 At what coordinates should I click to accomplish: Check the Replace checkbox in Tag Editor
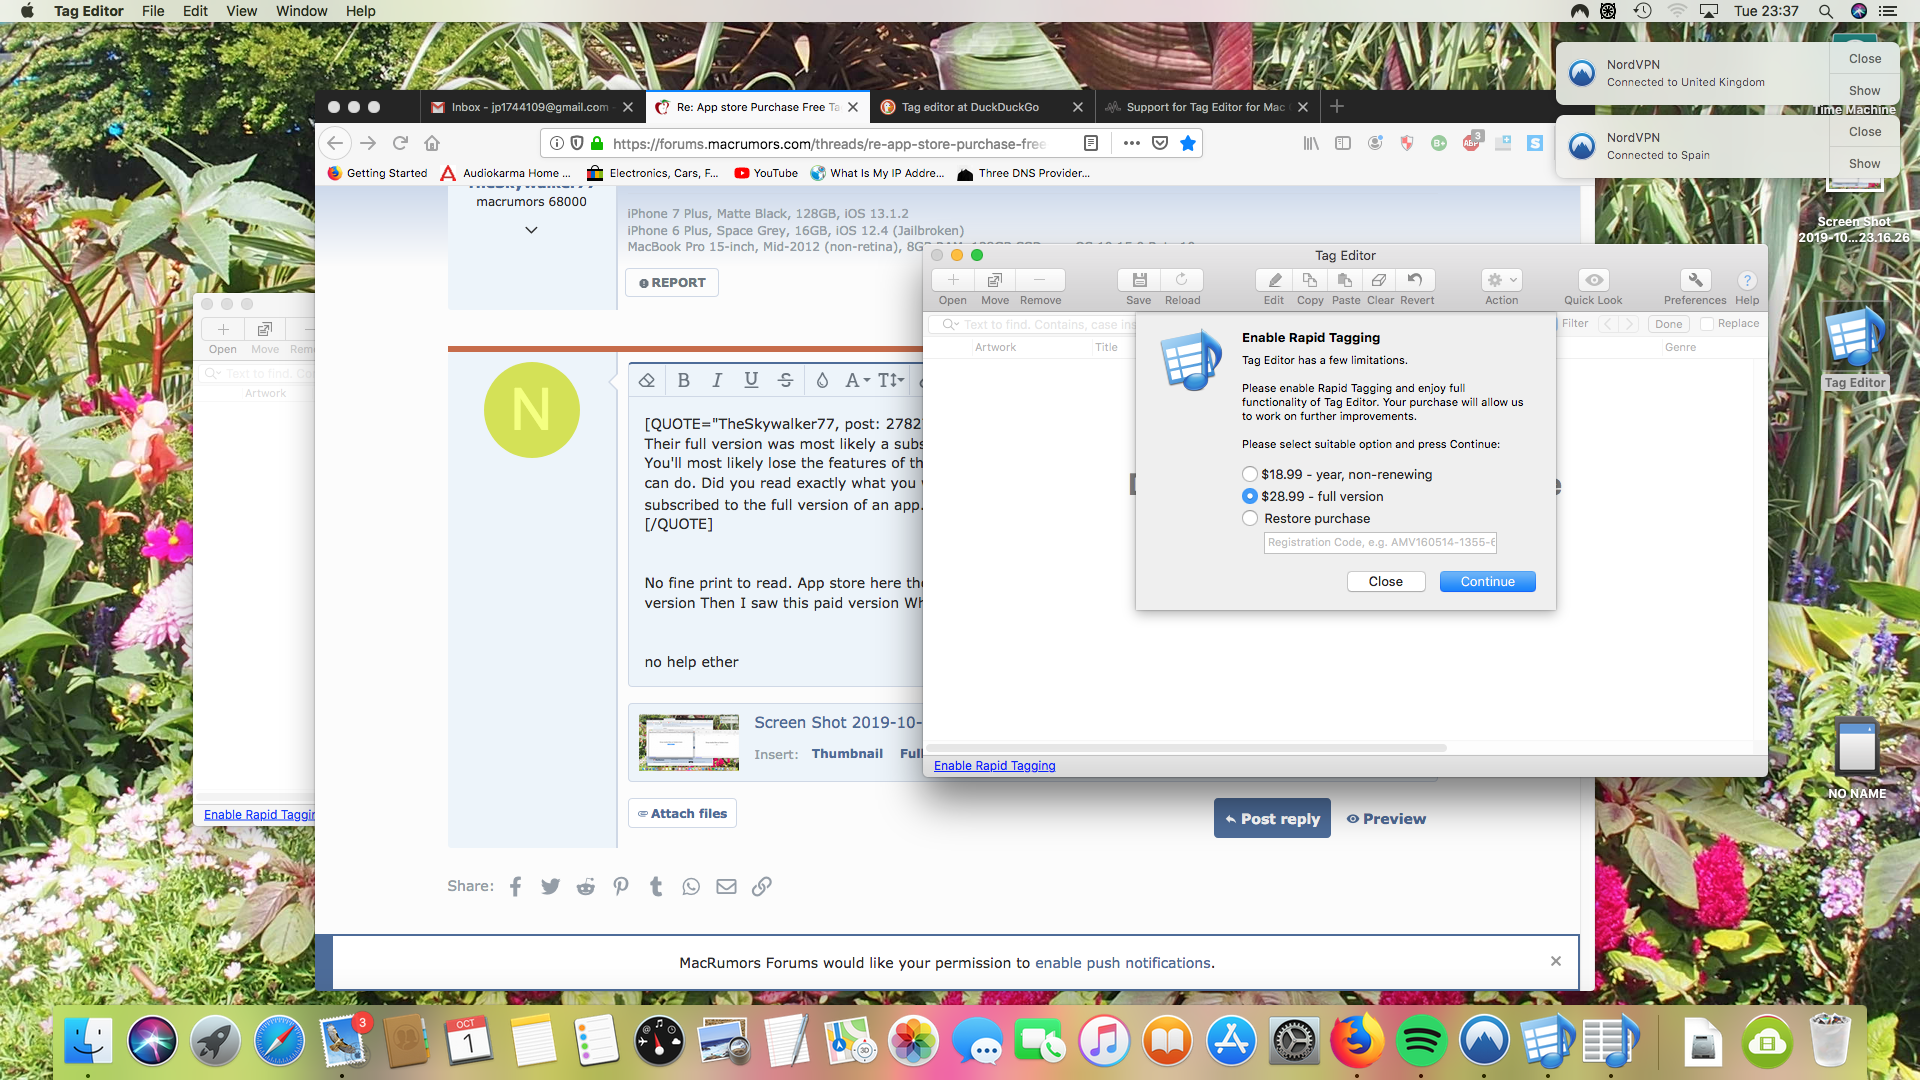tap(1707, 324)
